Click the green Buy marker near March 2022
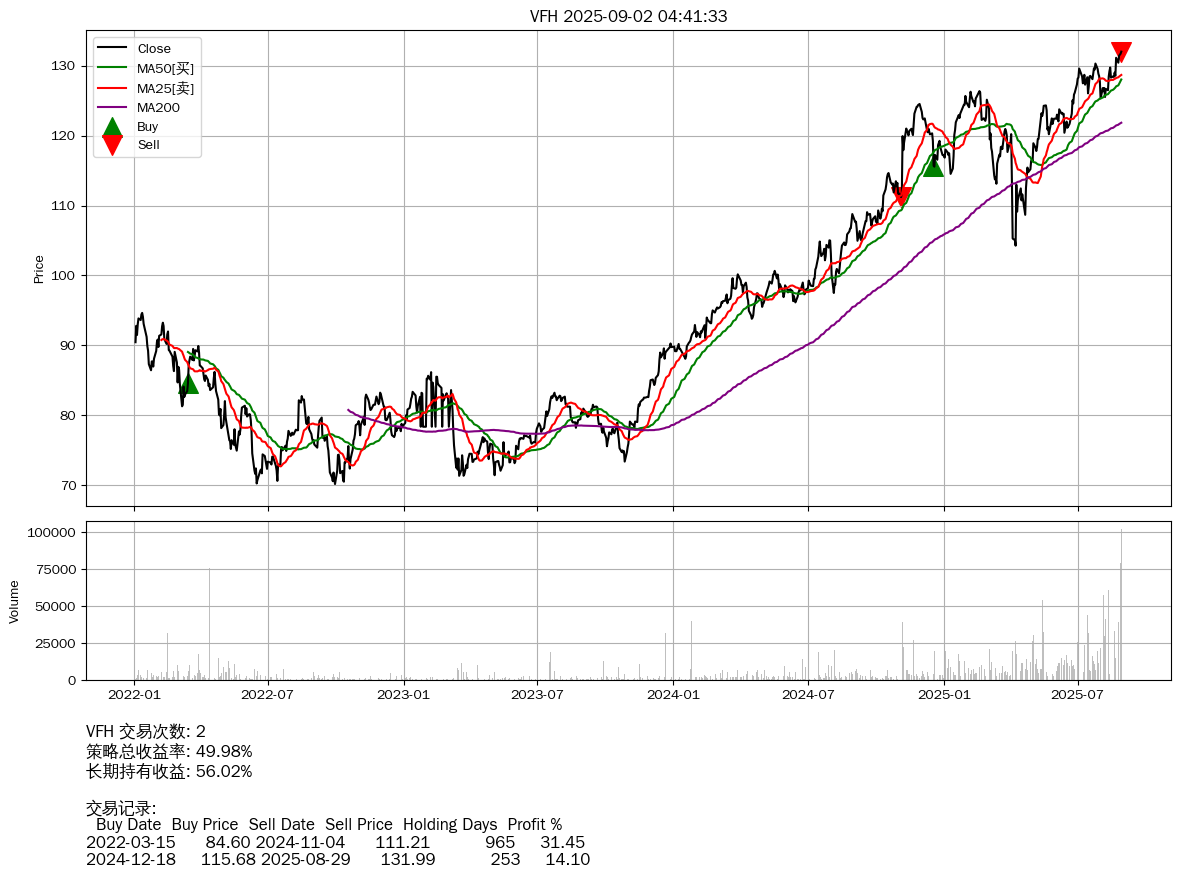This screenshot has height=878, width=1180. pyautogui.click(x=188, y=384)
